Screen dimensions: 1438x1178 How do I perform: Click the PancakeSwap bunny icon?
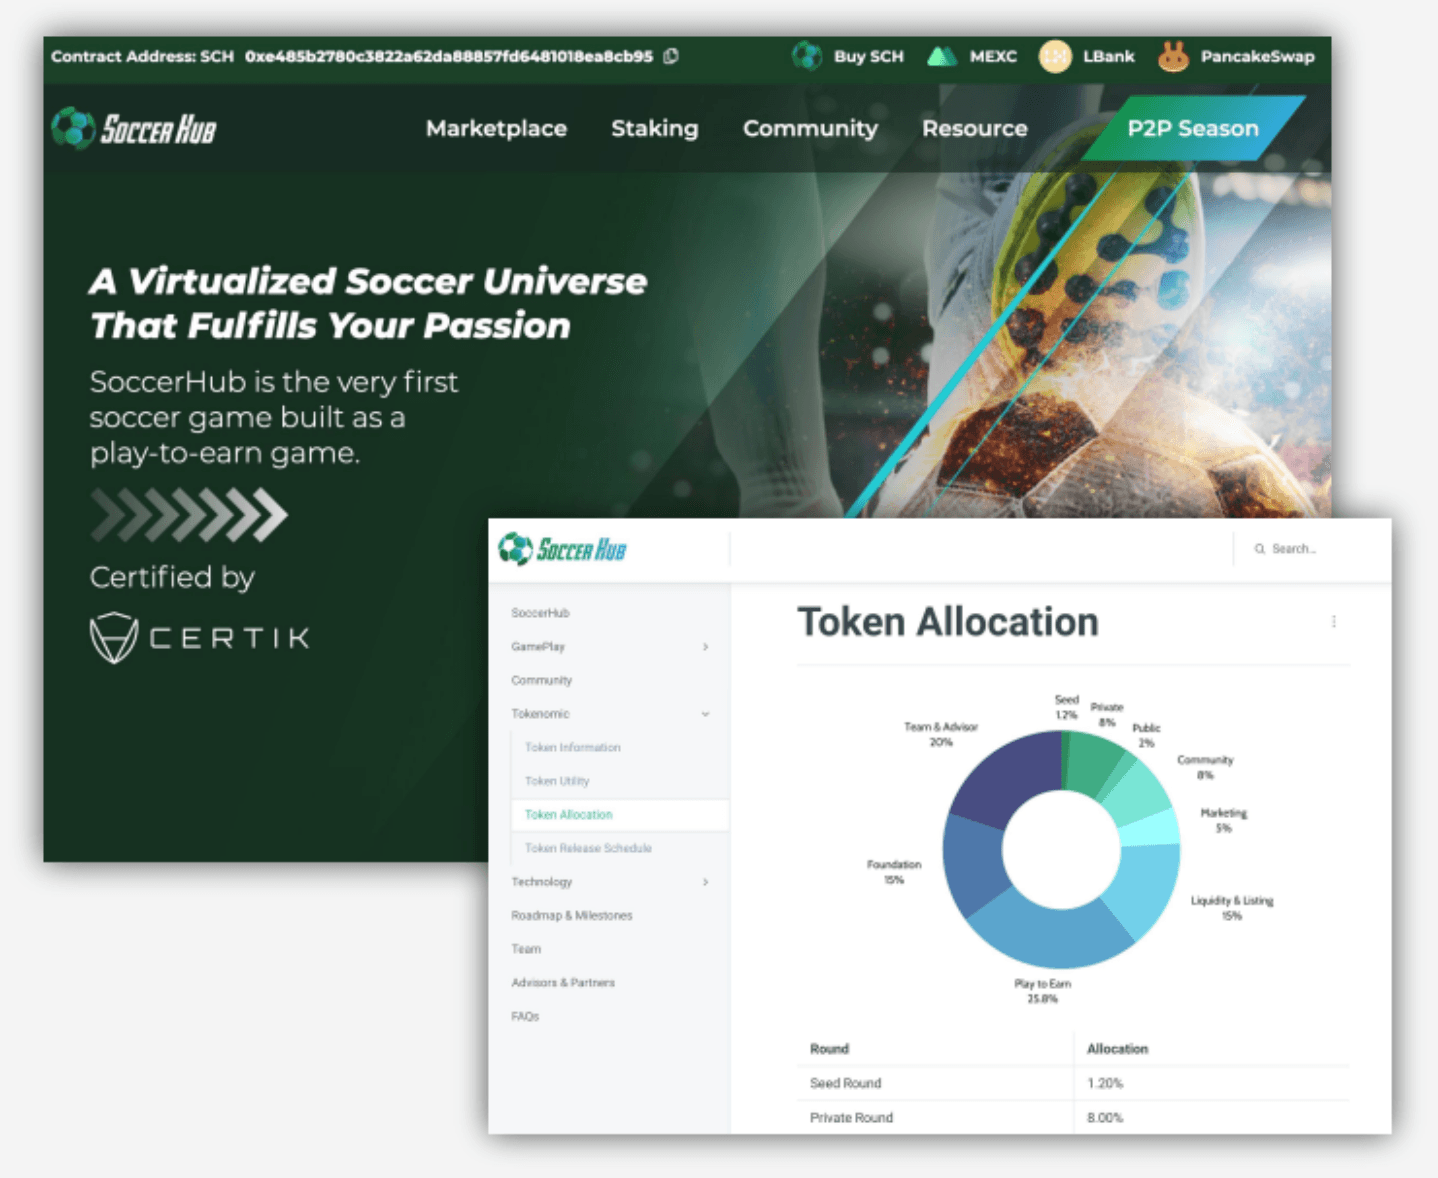pos(1173,56)
